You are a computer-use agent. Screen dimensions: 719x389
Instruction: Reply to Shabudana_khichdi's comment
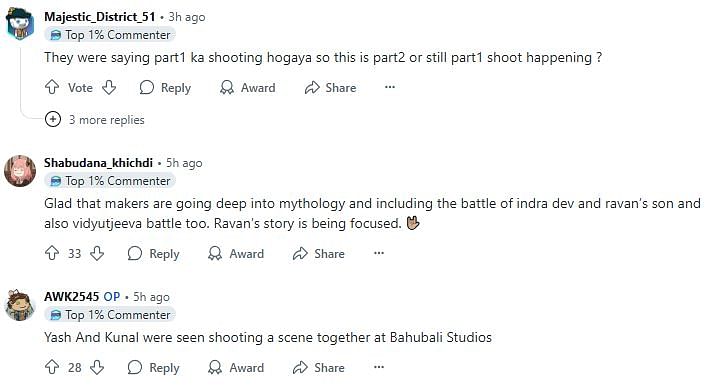(x=154, y=253)
